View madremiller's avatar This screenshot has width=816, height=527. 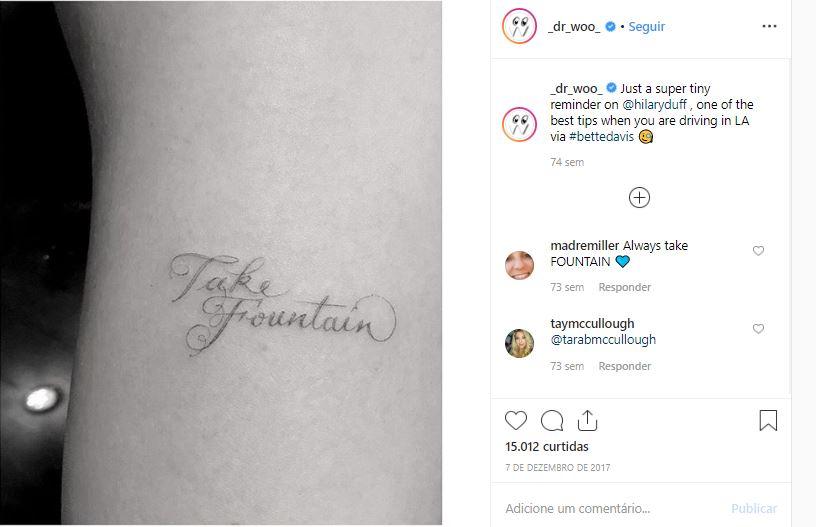(x=519, y=264)
